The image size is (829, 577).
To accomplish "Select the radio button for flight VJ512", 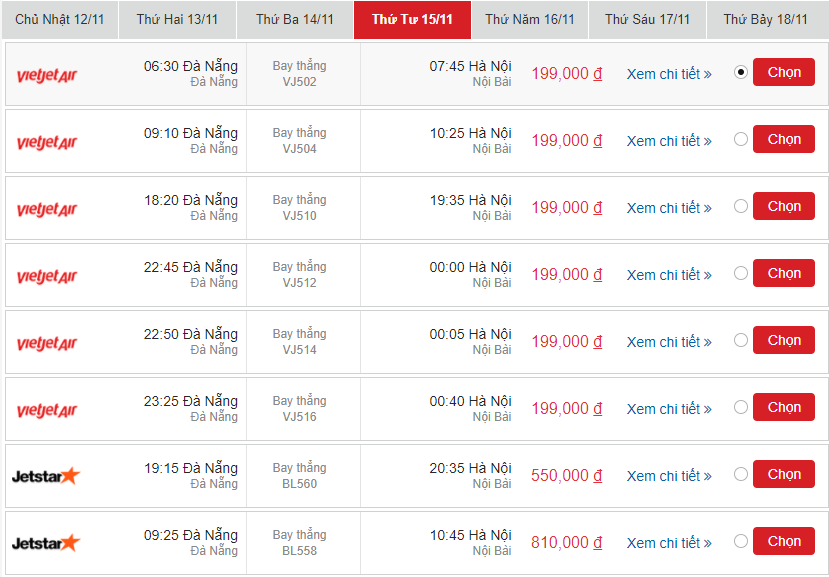I will tap(741, 273).
